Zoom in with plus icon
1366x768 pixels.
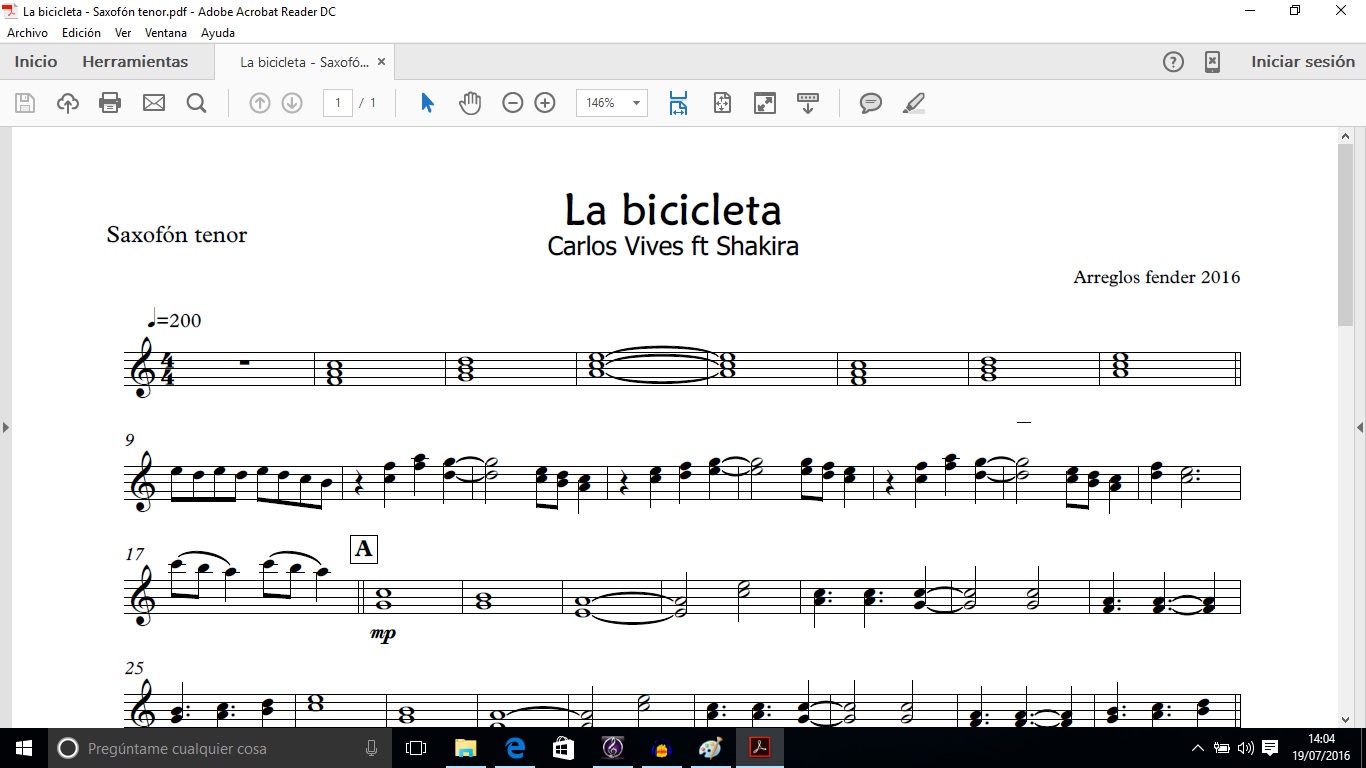[545, 103]
